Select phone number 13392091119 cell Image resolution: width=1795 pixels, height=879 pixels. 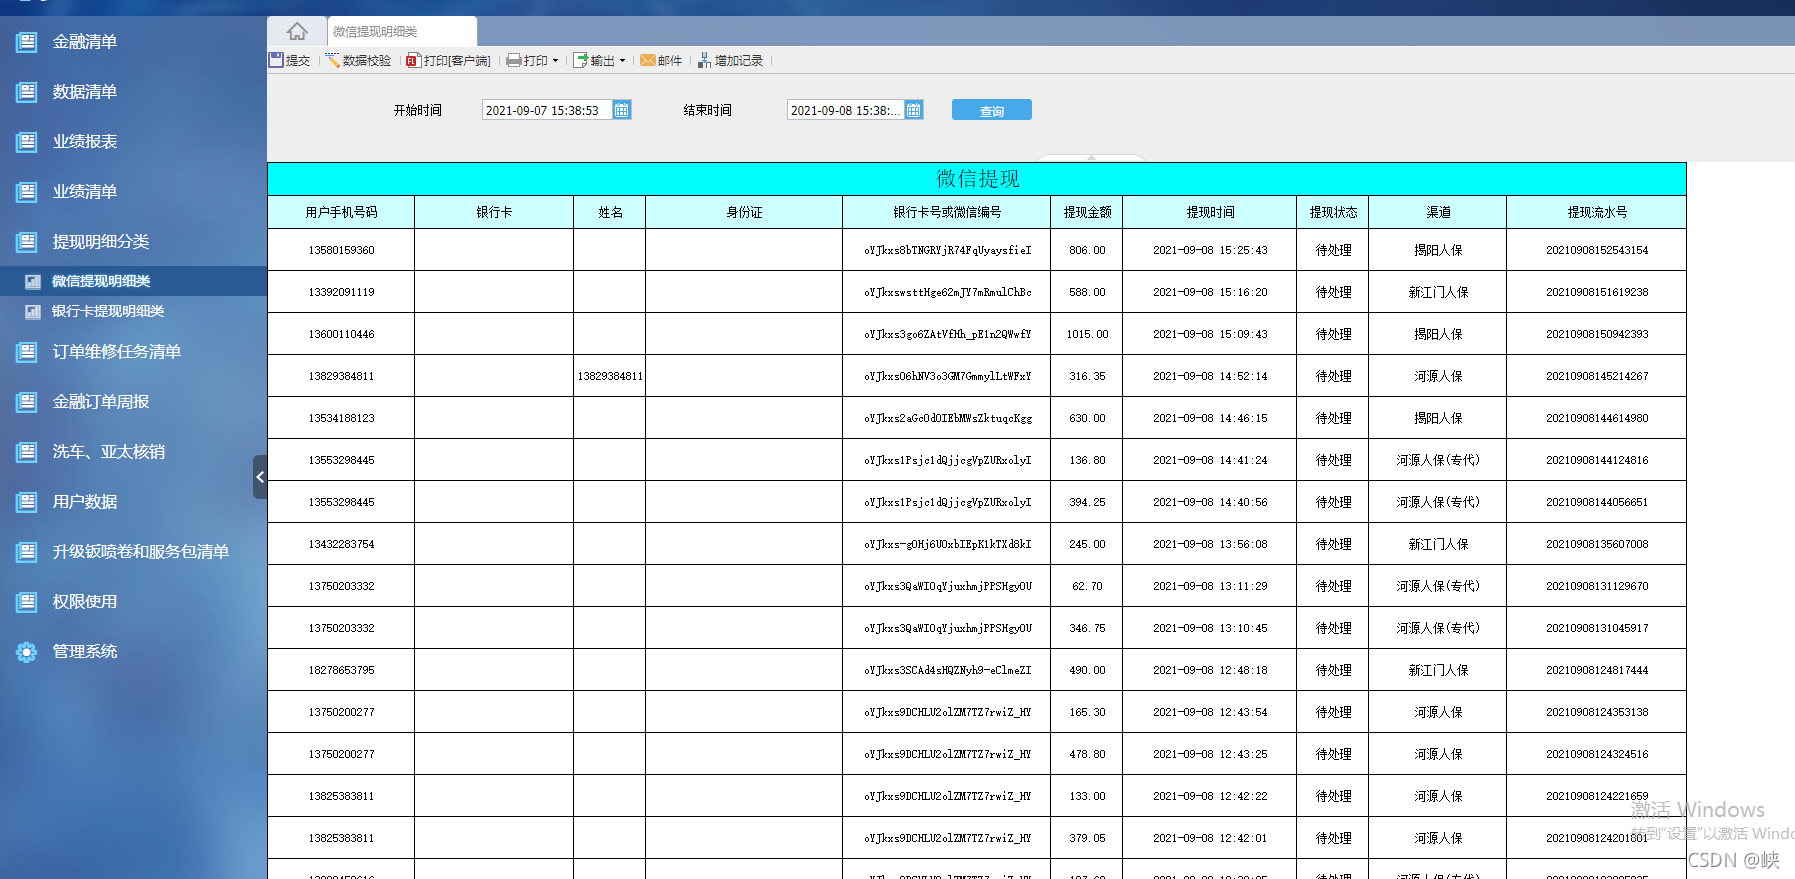click(341, 292)
